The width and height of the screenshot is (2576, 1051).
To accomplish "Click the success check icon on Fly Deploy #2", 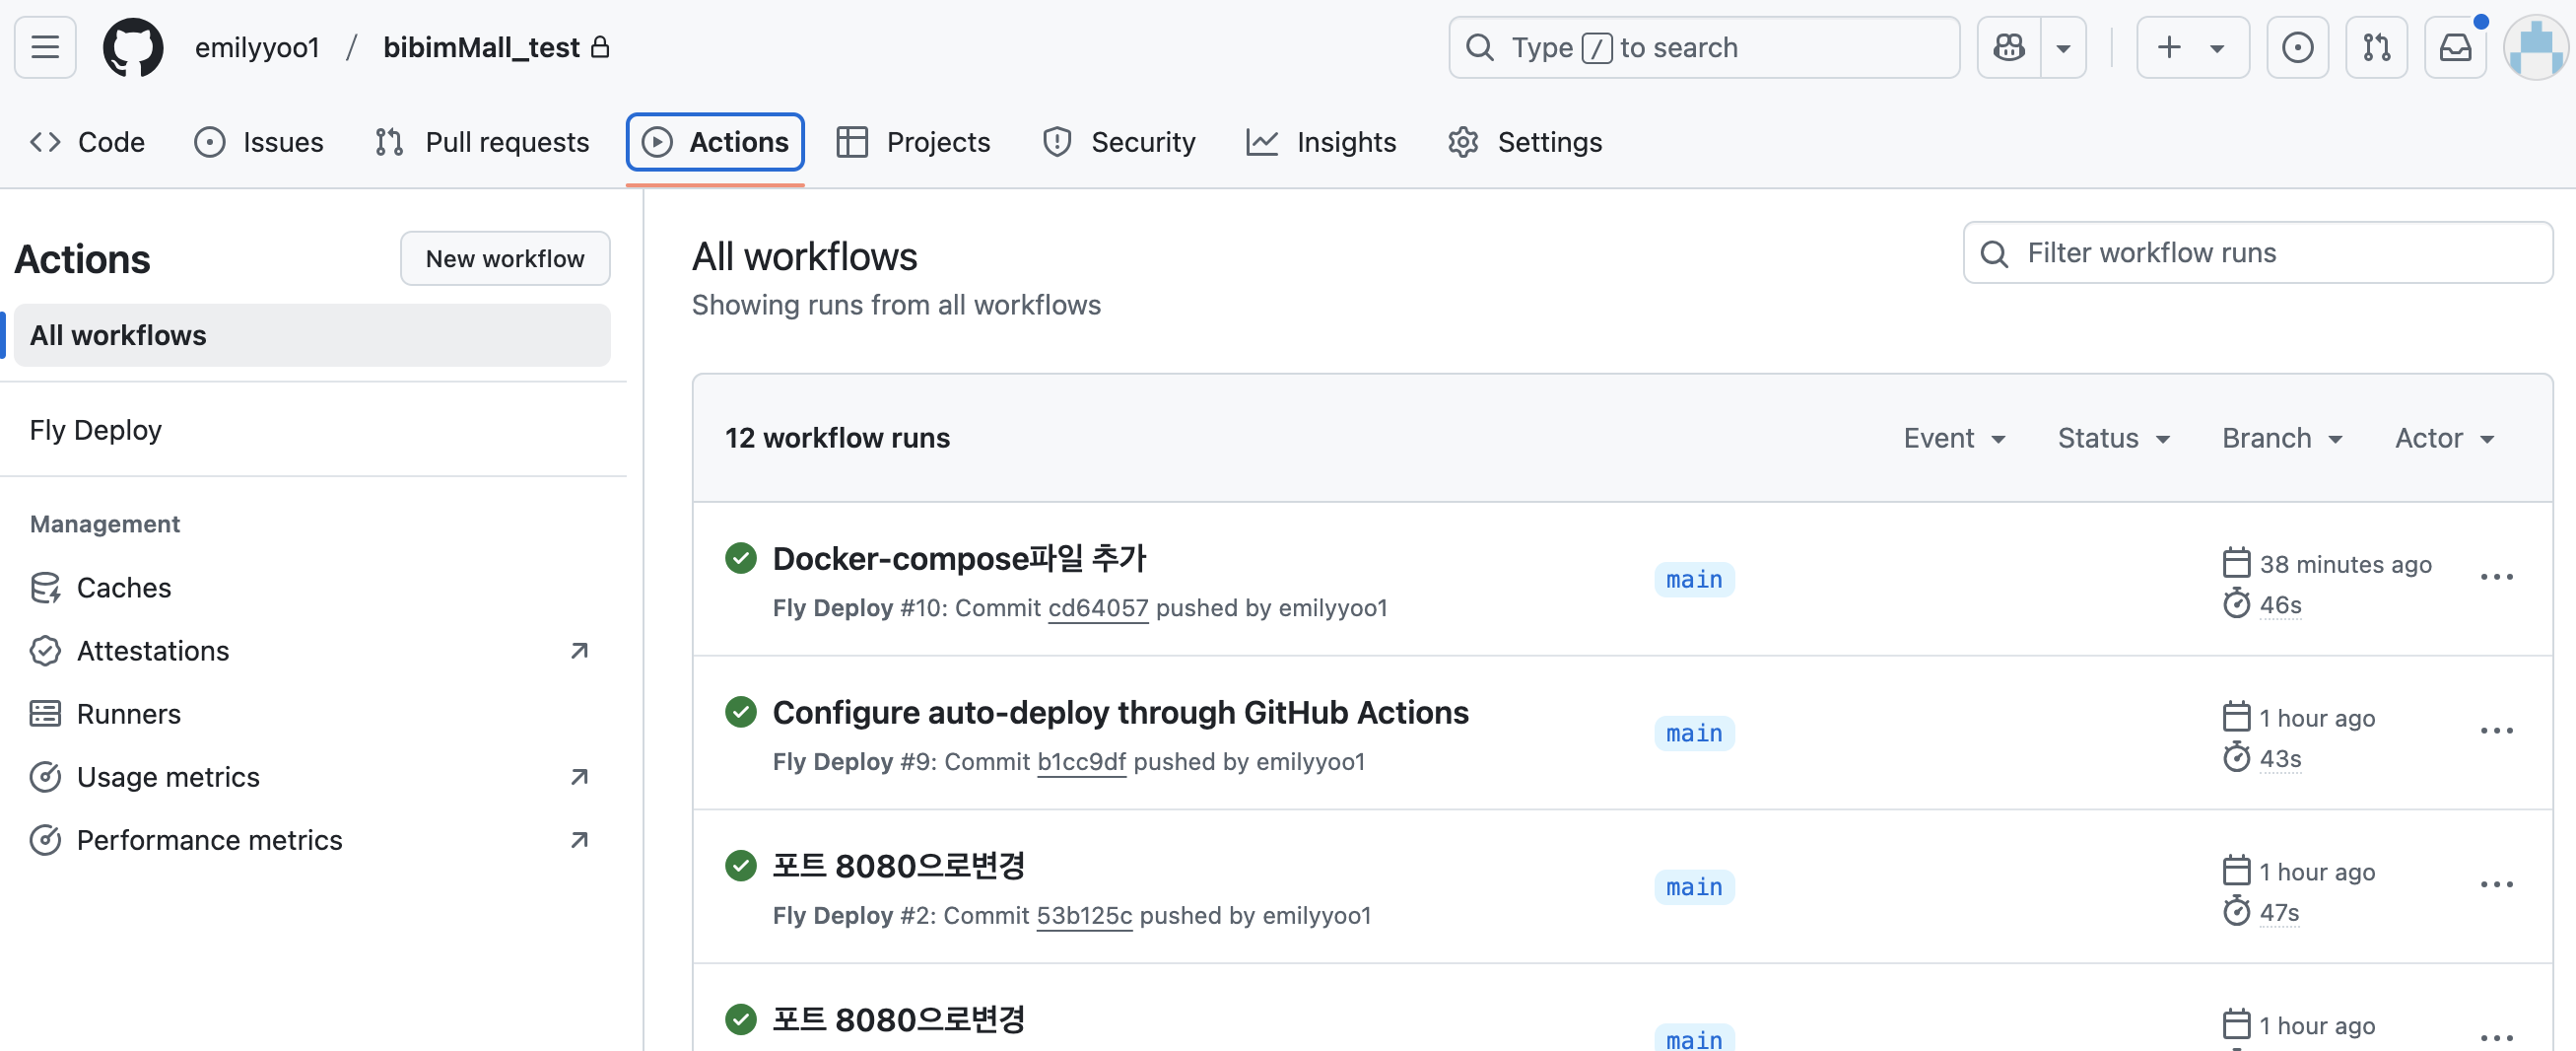I will click(740, 866).
